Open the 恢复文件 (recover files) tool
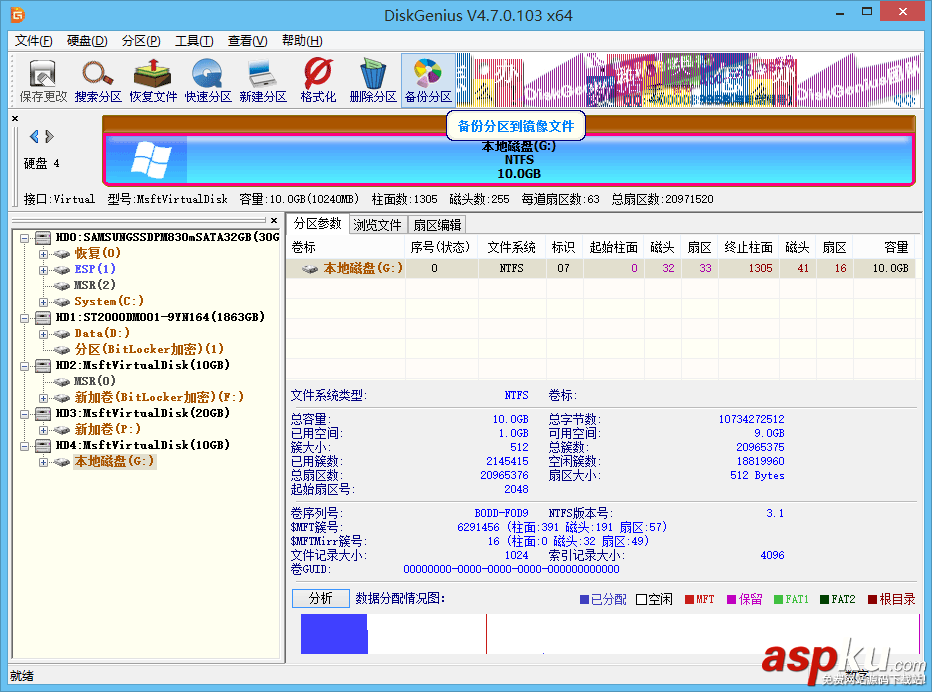 [153, 79]
